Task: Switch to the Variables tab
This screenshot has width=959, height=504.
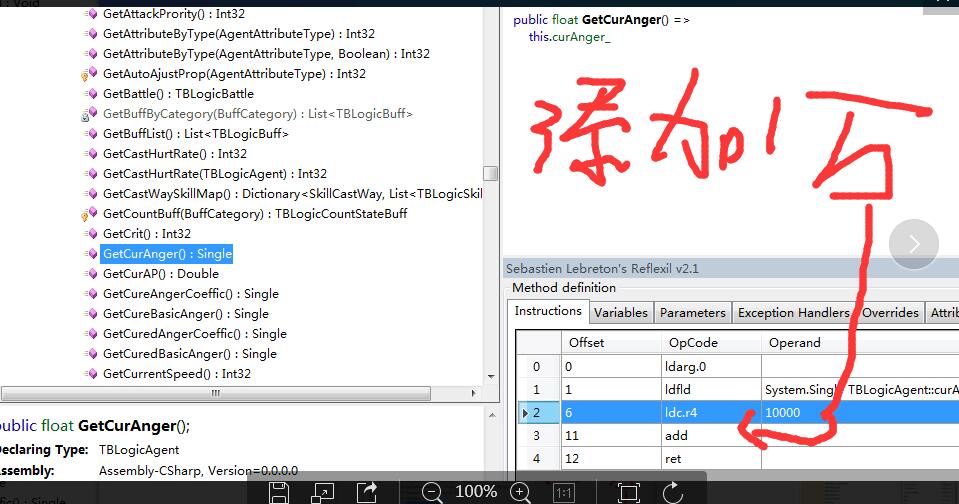Action: pyautogui.click(x=621, y=313)
